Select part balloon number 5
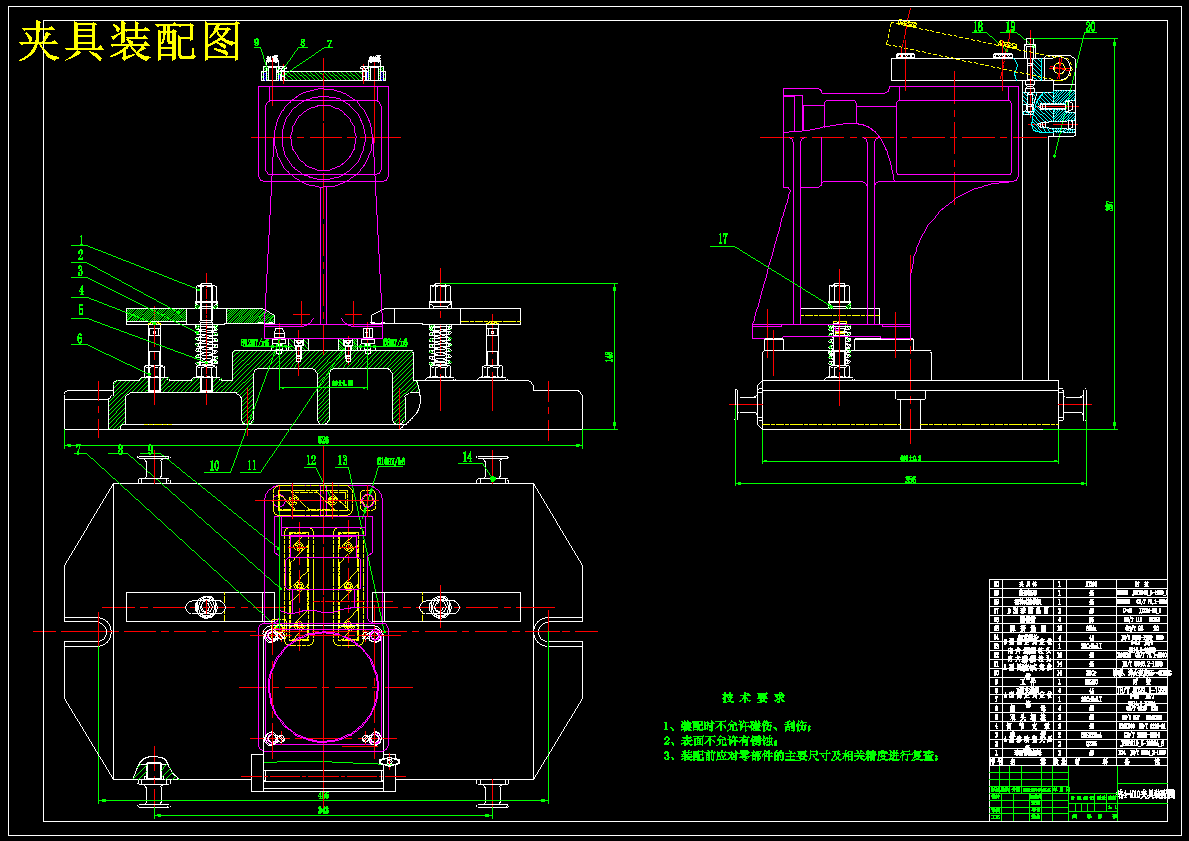This screenshot has height=841, width=1189. (x=81, y=309)
